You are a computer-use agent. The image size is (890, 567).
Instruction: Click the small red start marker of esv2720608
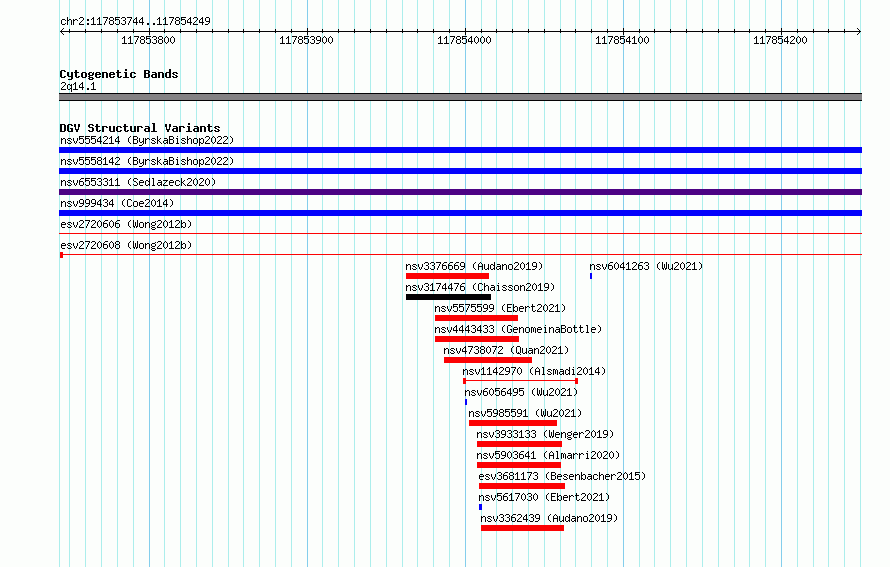(x=61, y=255)
